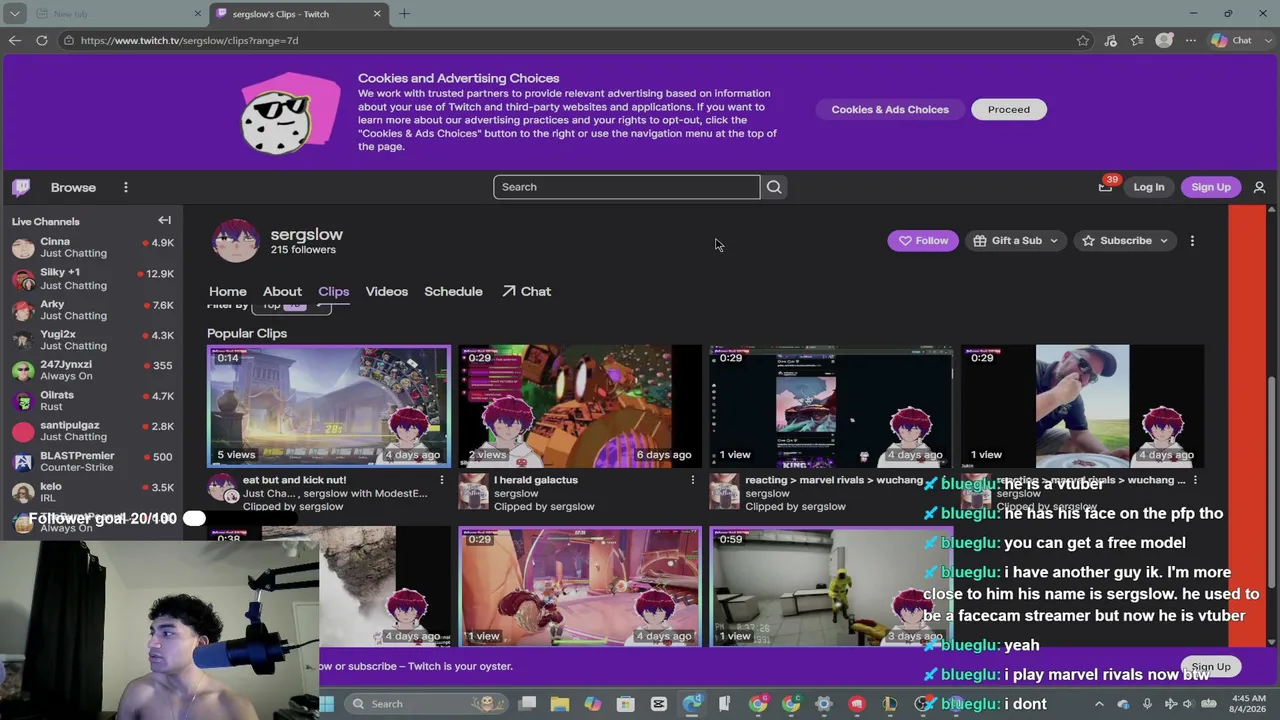Viewport: 1280px width, 720px height.
Task: Open the site information icon in address bar
Action: (68, 40)
